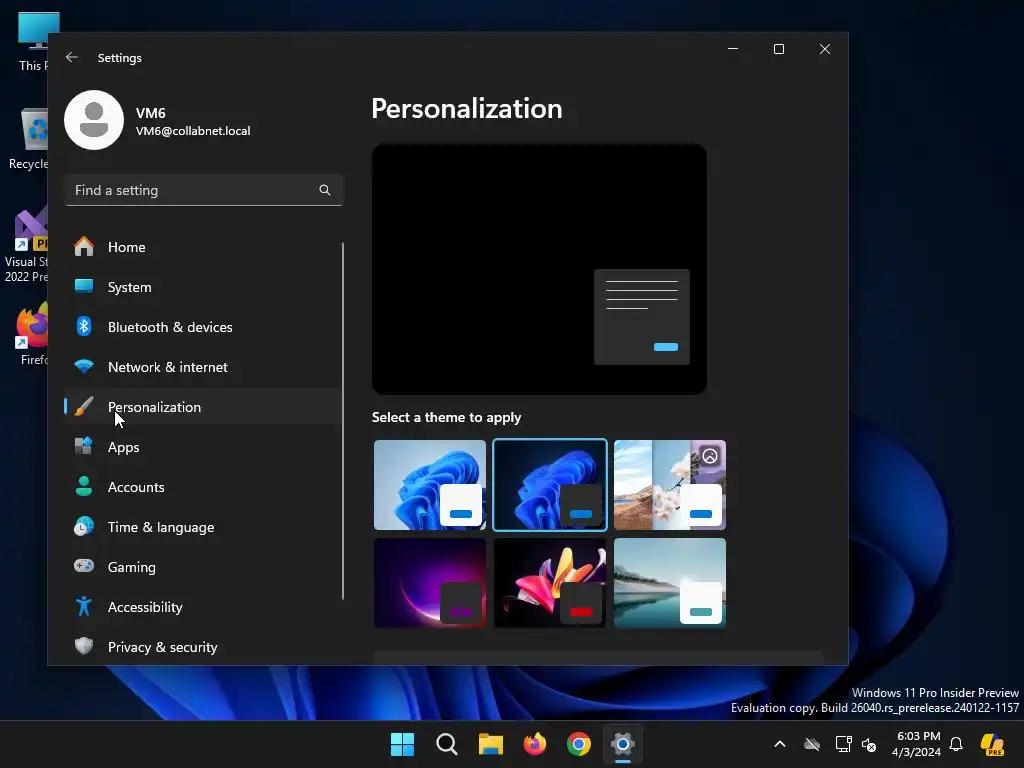
Task: Open the Home settings page
Action: tap(202, 247)
